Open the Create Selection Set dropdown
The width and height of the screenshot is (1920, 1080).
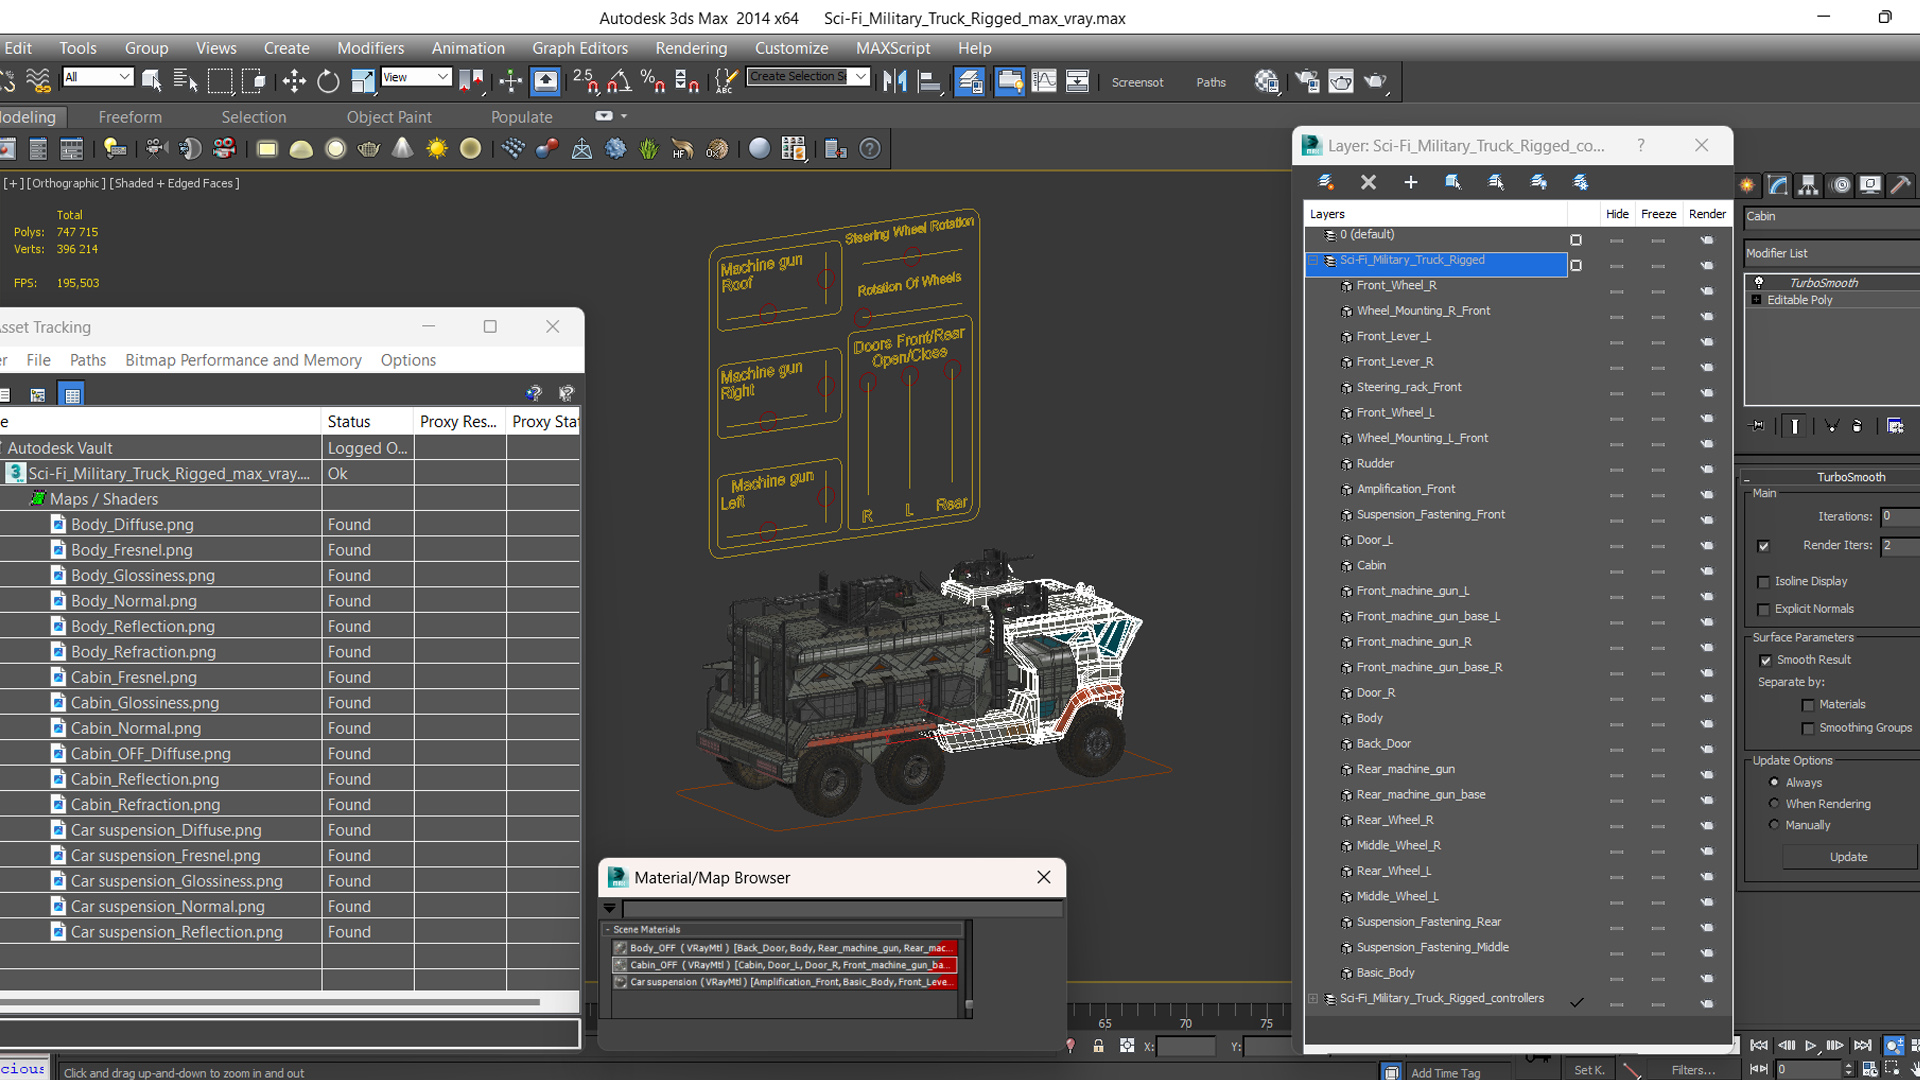(860, 77)
